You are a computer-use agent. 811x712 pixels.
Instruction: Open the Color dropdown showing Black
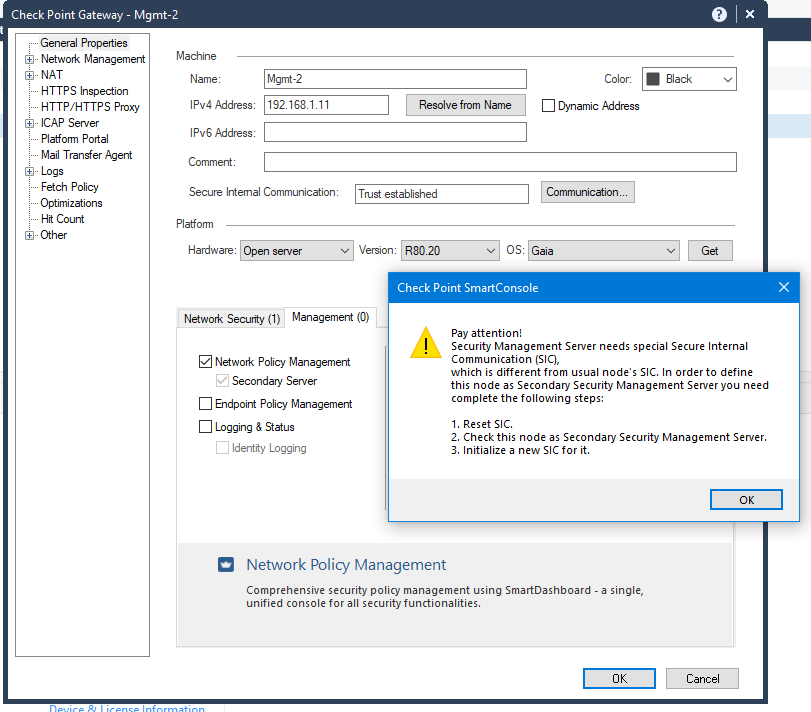coord(689,79)
